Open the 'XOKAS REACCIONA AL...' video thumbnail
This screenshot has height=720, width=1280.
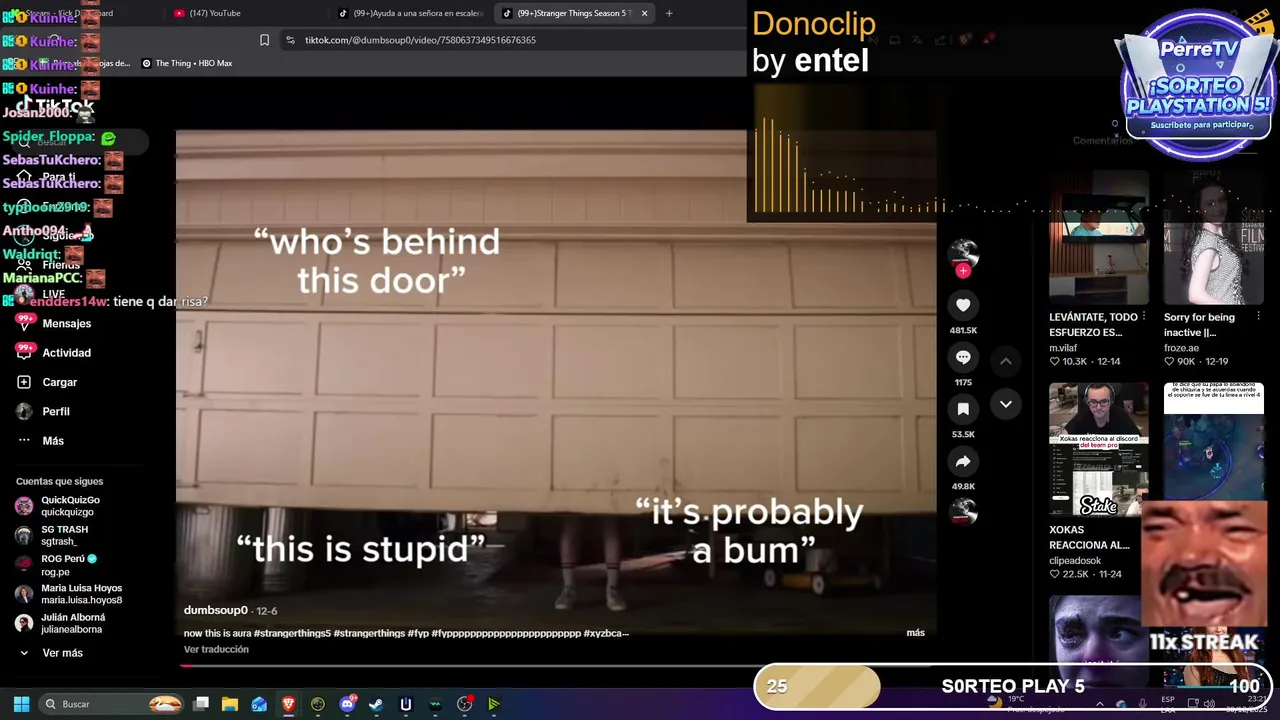pyautogui.click(x=1098, y=449)
